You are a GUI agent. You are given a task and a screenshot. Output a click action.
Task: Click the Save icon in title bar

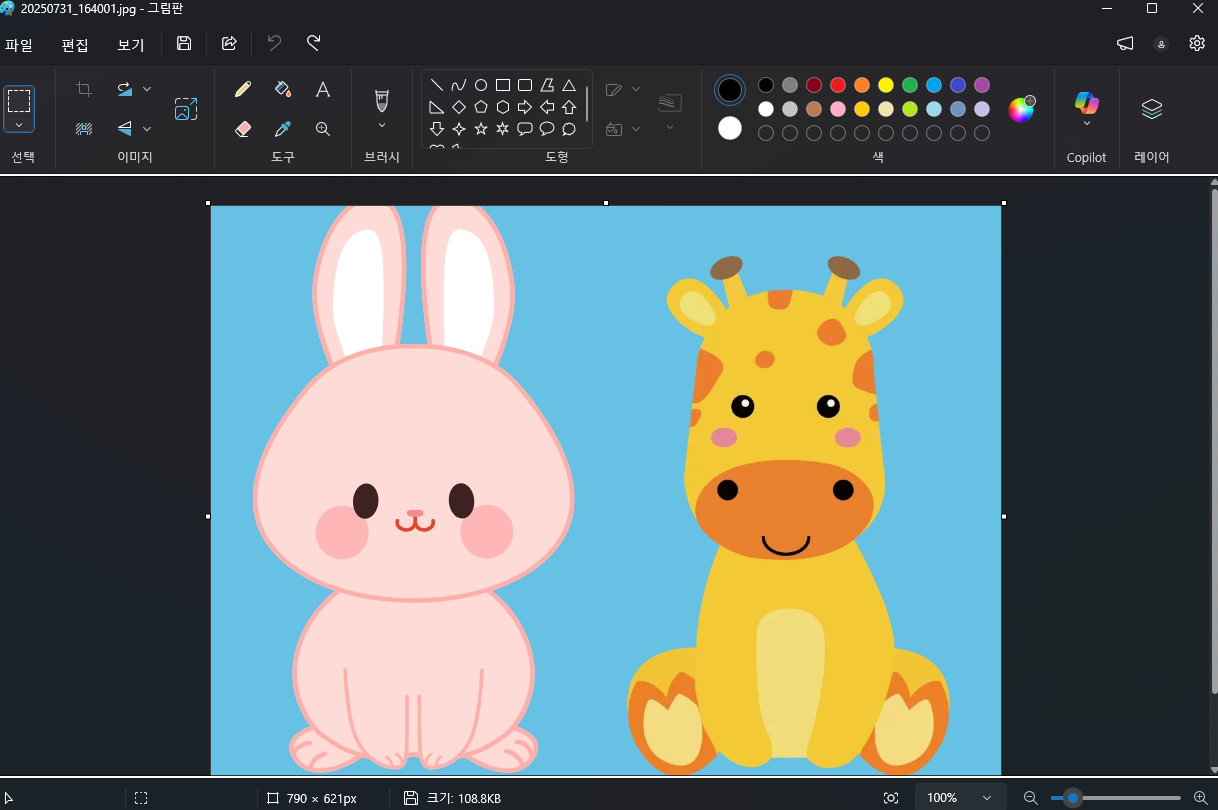(184, 43)
